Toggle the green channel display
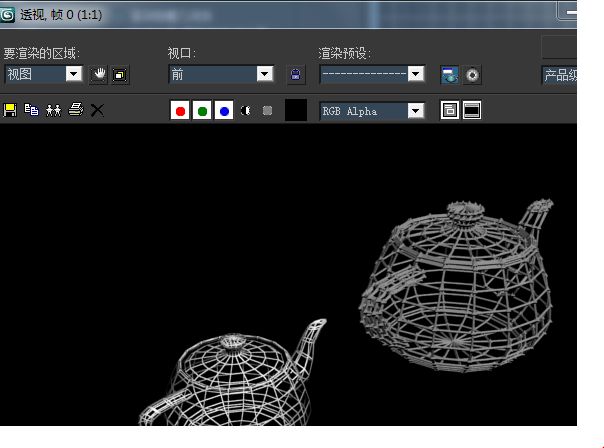Viewport: 604px width, 448px height. coord(202,111)
